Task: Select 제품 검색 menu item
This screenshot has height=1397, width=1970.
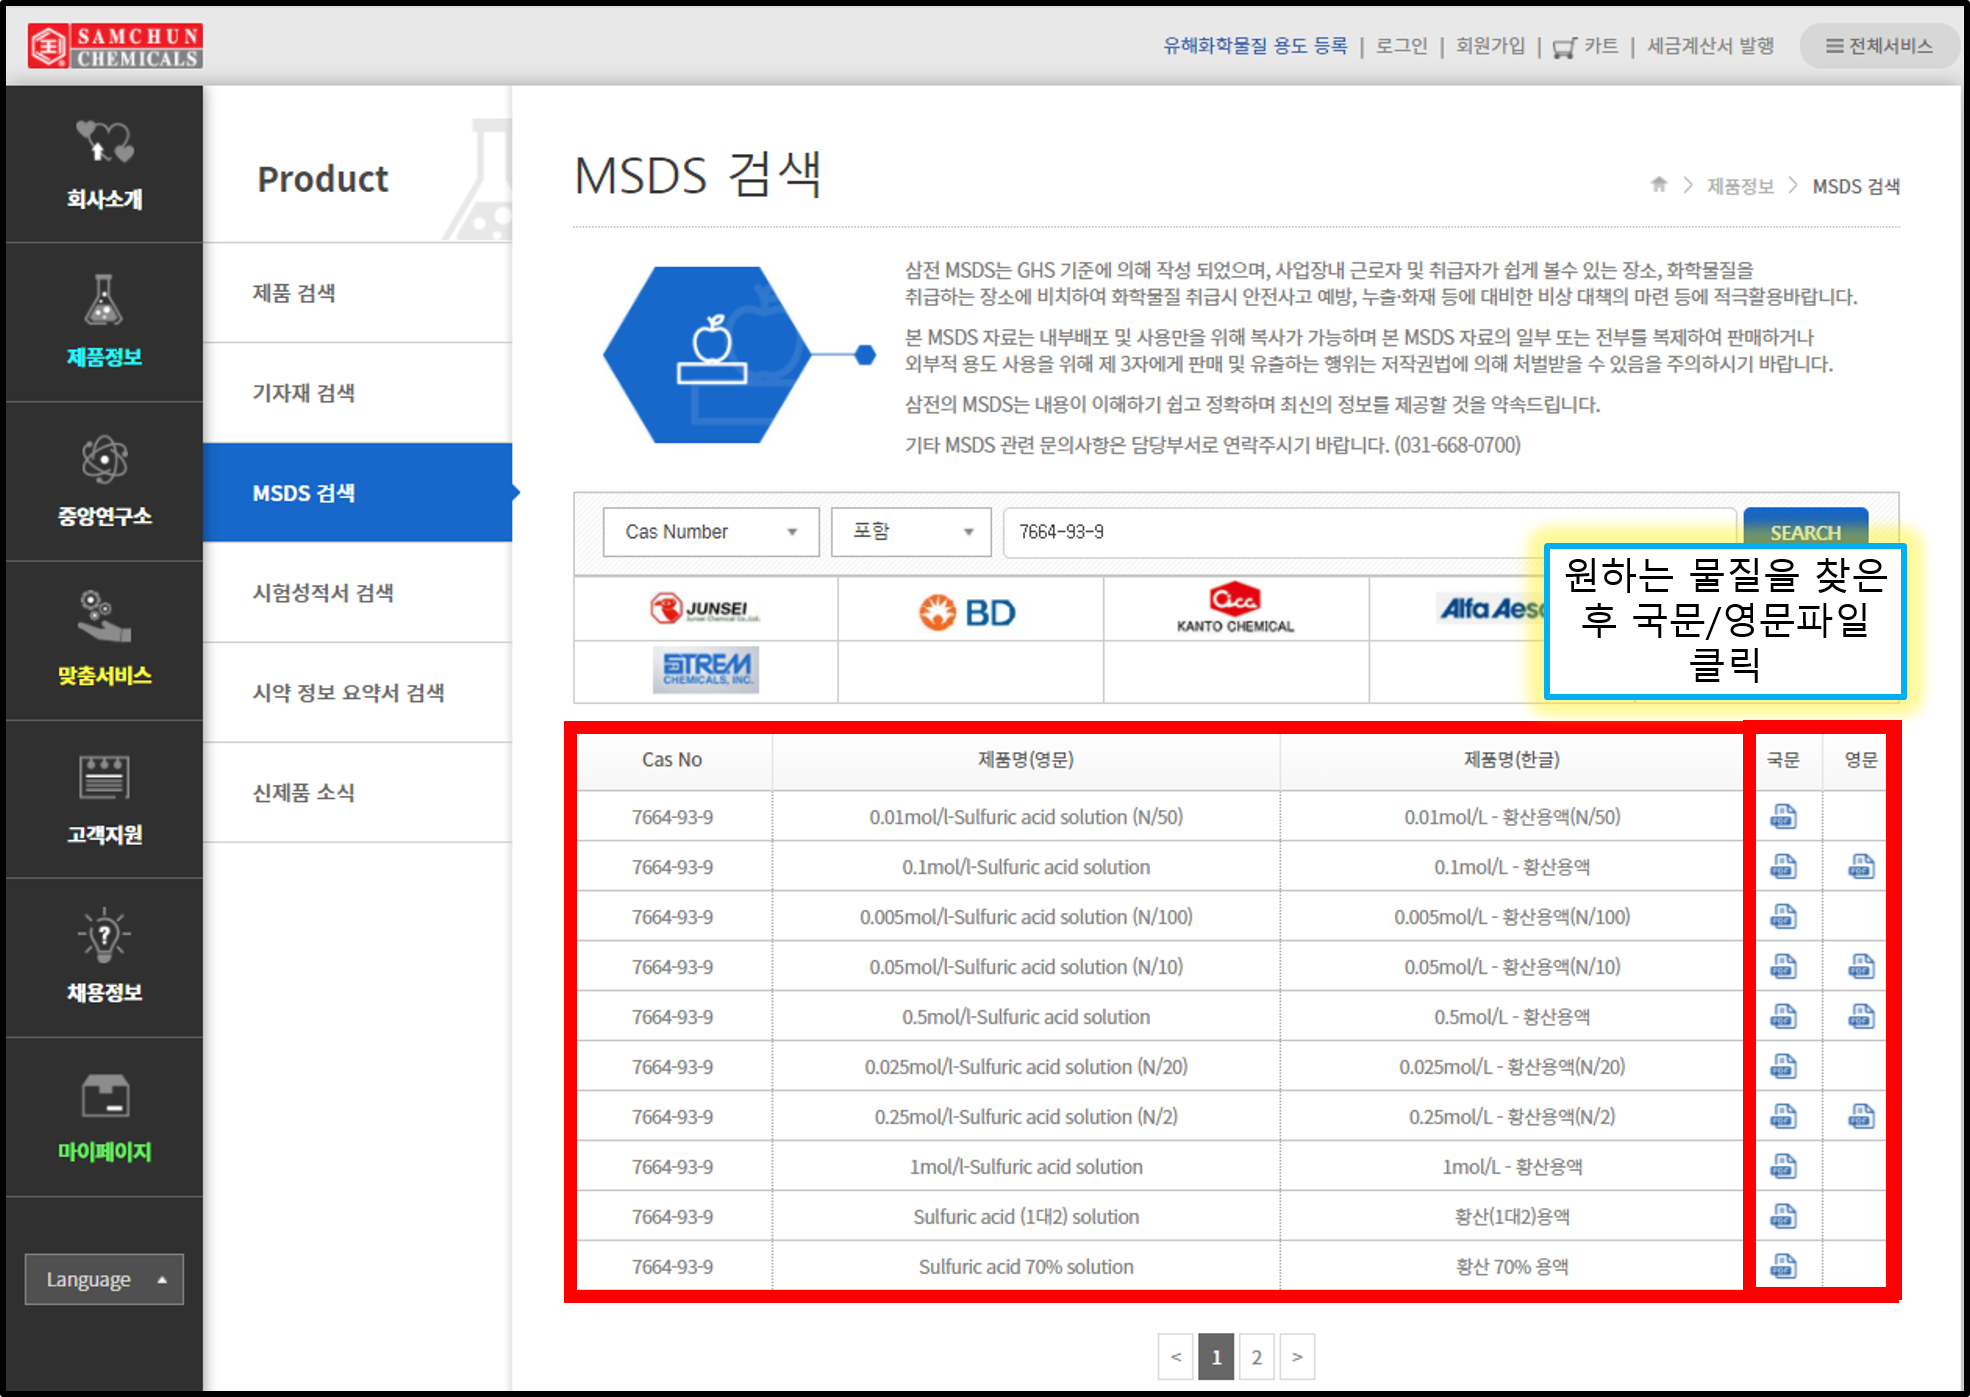Action: pos(294,293)
